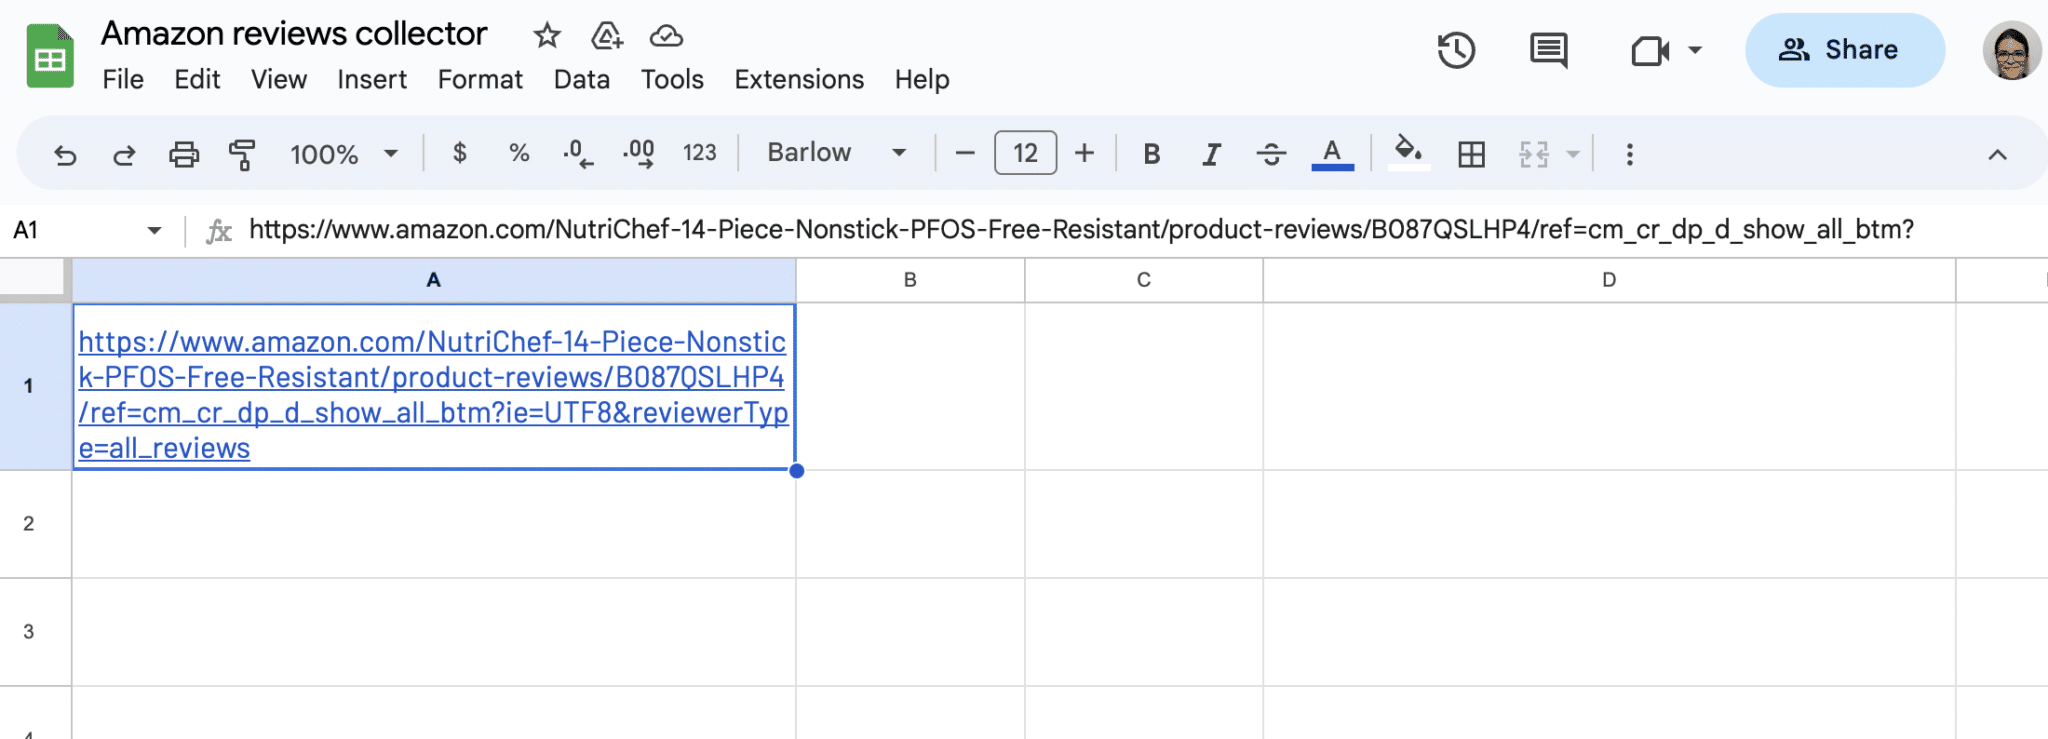Select column B header
This screenshot has width=2048, height=739.
[x=910, y=280]
